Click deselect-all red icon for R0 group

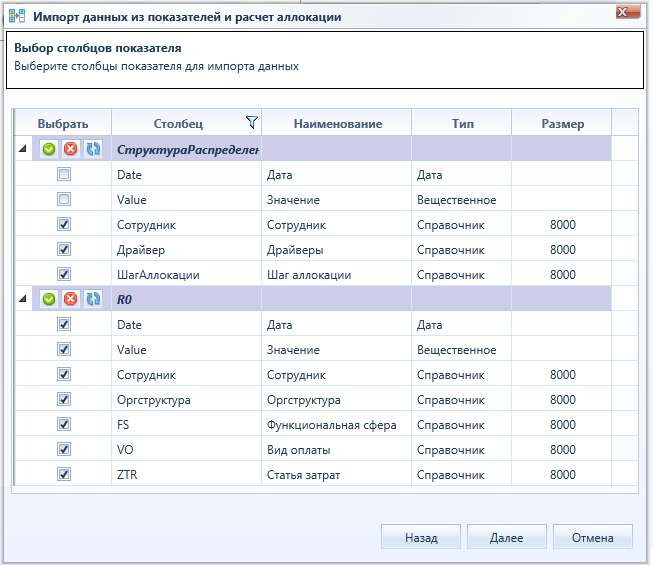pos(71,299)
